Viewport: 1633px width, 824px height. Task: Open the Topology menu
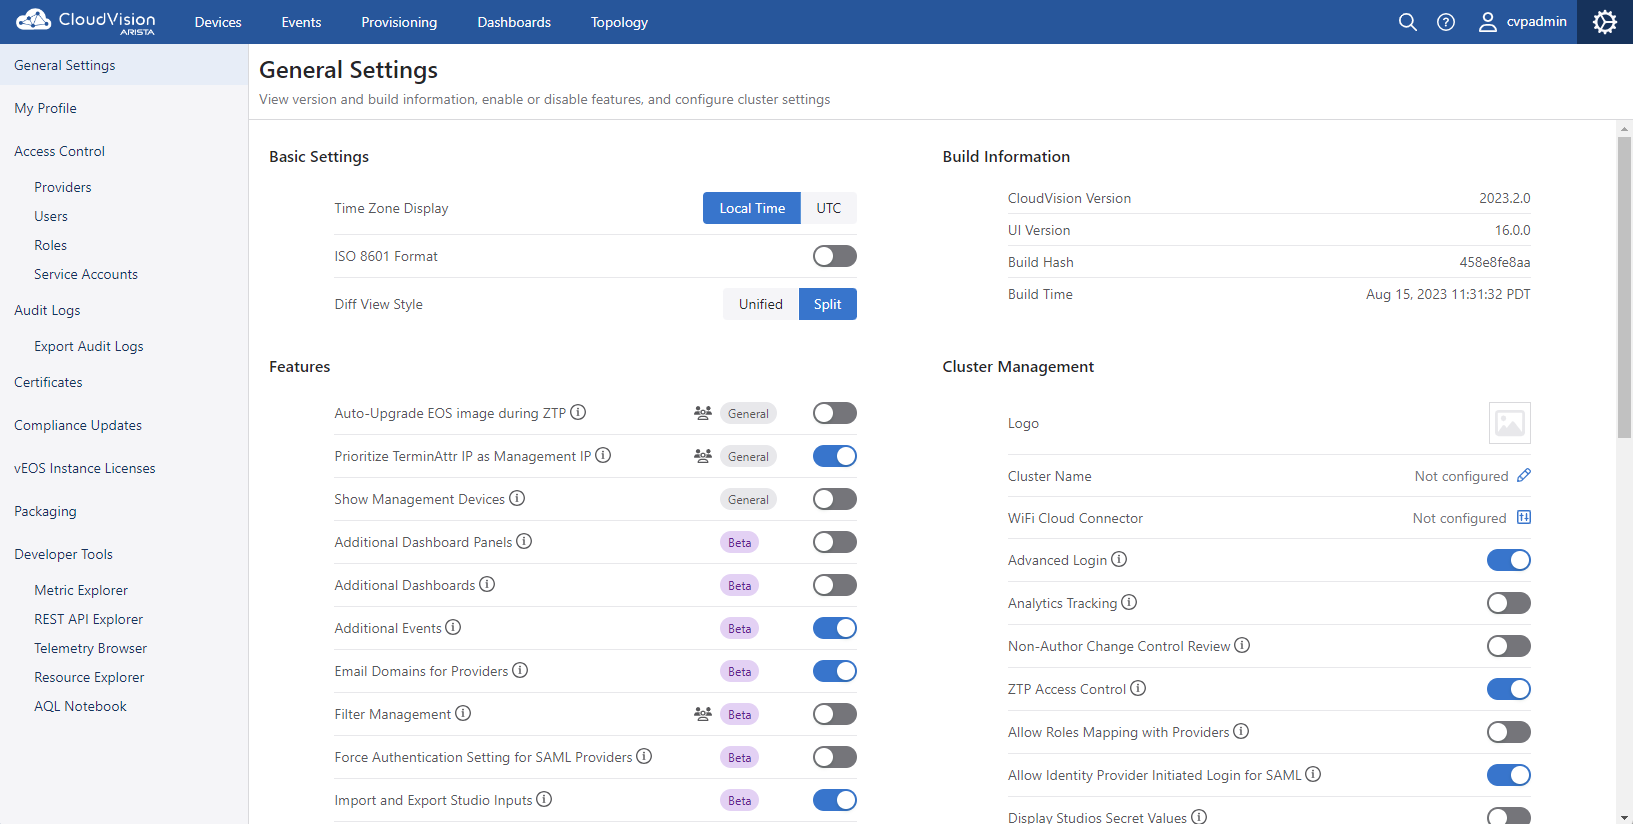[x=619, y=22]
